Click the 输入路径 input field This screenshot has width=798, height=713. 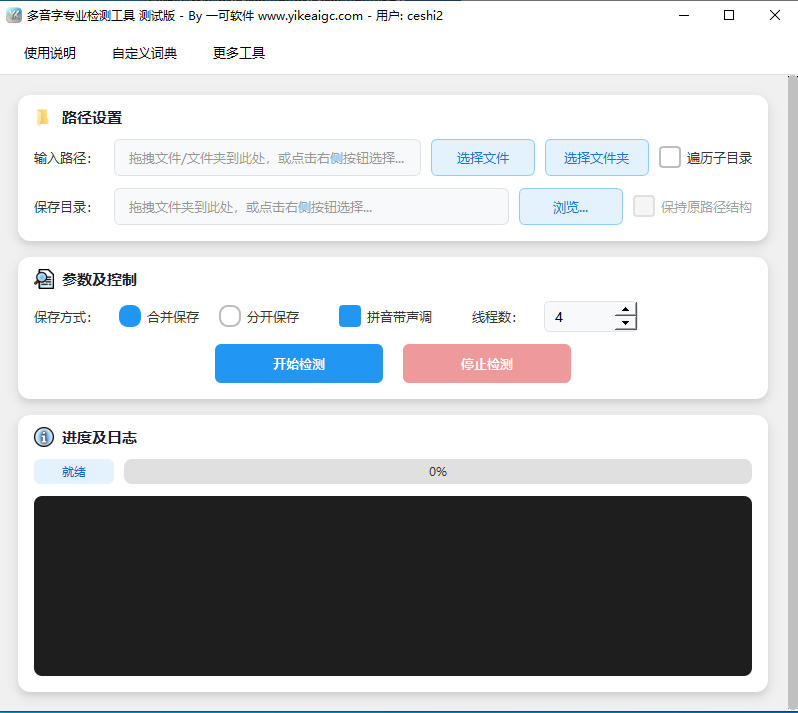(267, 158)
